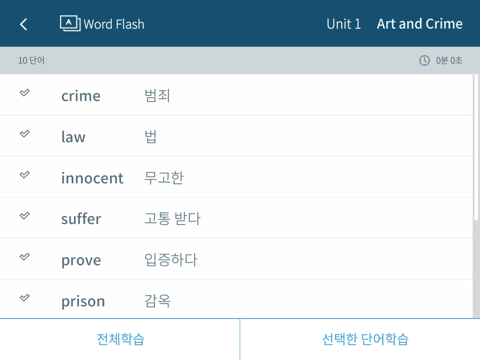Start full study with 전체학습
Screen dimensions: 480x360
coord(120,339)
